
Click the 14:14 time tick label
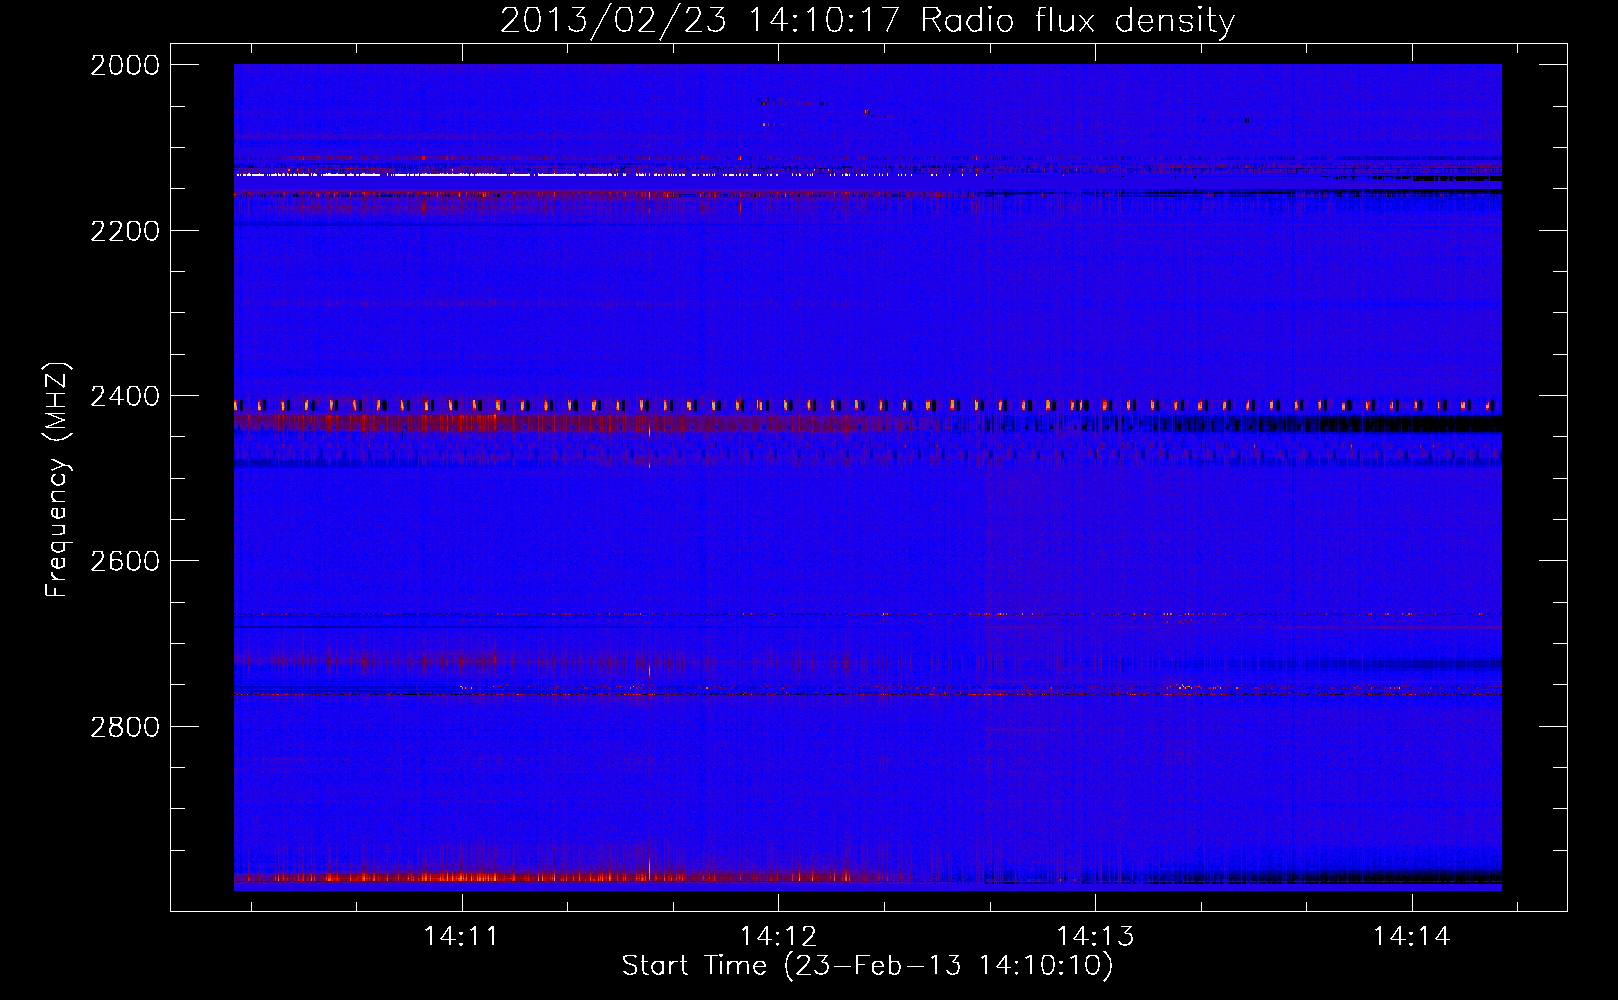[1412, 937]
